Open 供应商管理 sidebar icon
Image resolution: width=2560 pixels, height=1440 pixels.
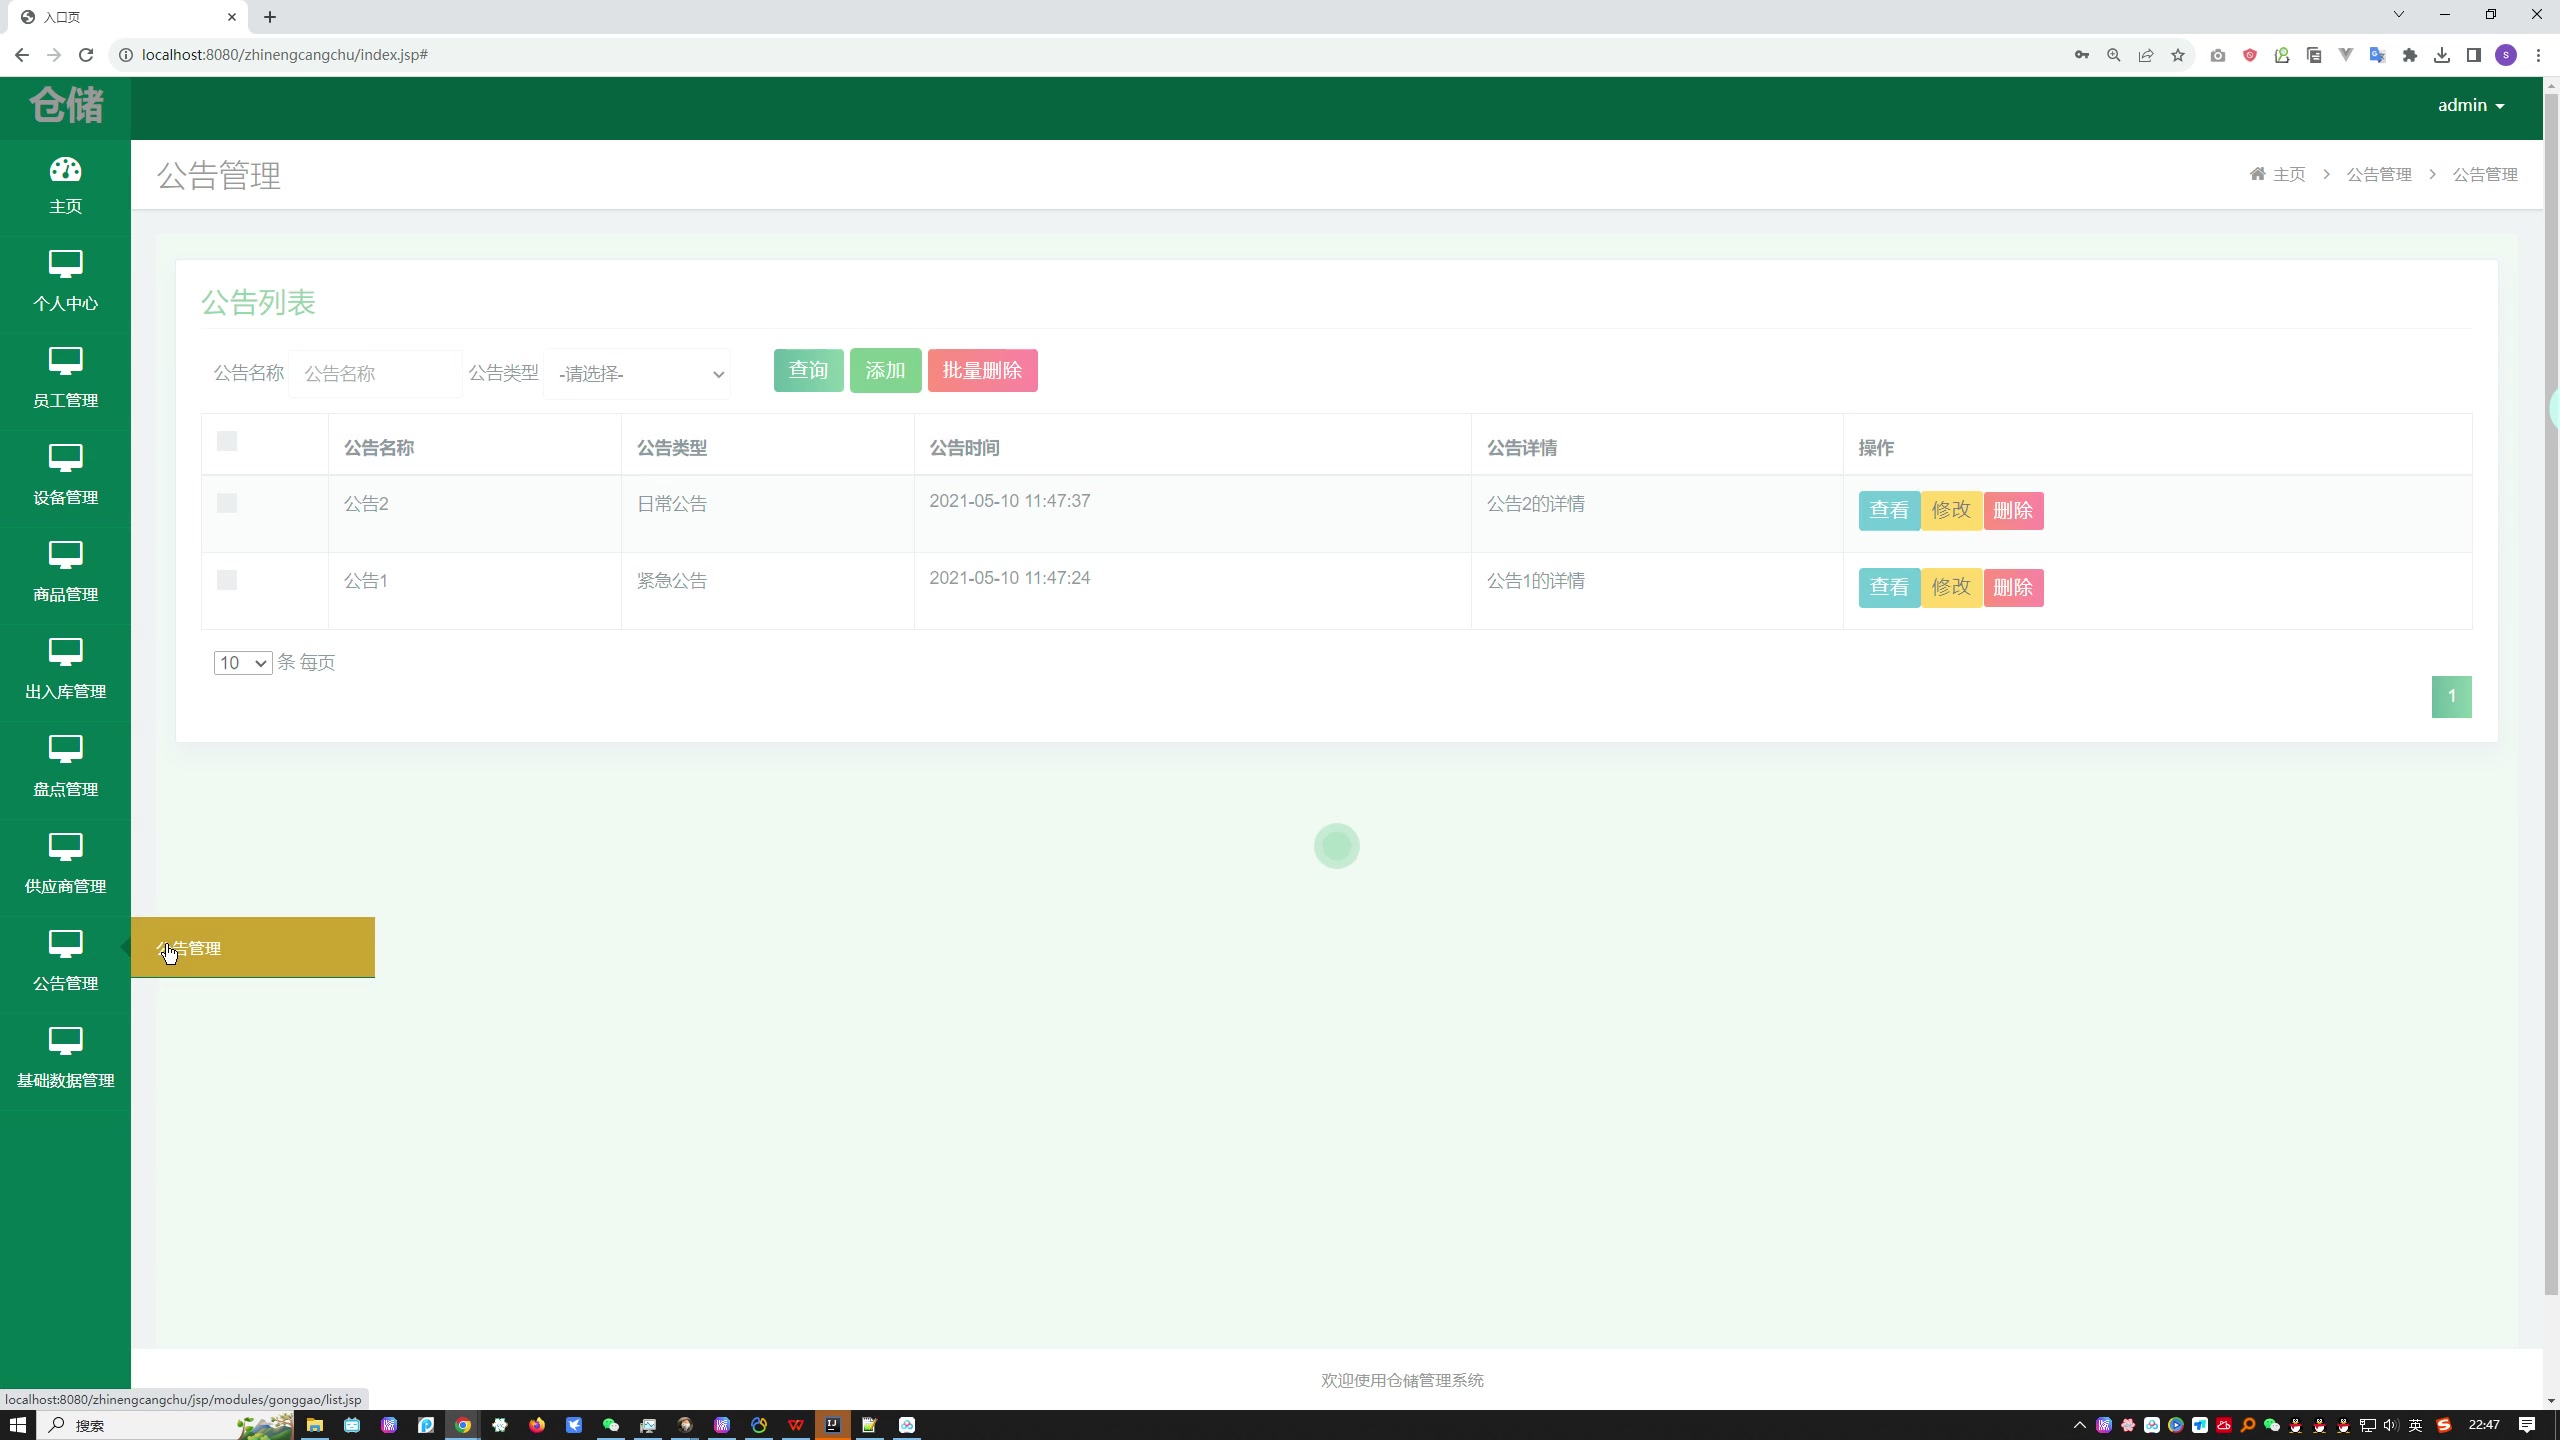click(65, 847)
